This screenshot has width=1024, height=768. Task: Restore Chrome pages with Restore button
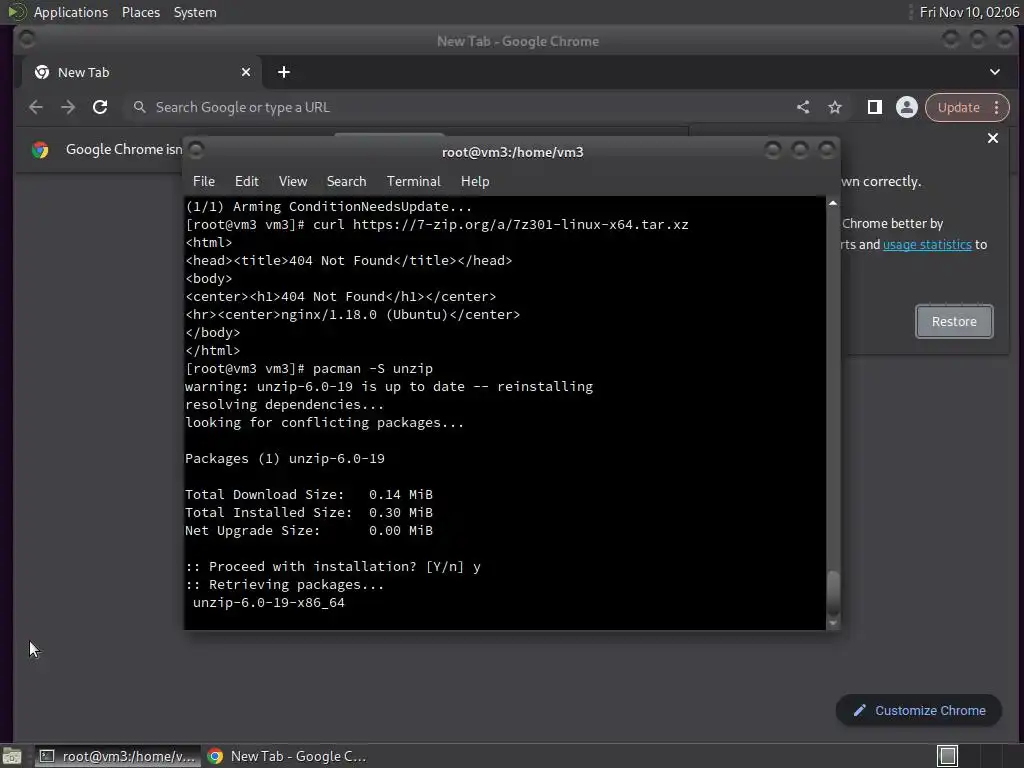pyautogui.click(x=954, y=321)
